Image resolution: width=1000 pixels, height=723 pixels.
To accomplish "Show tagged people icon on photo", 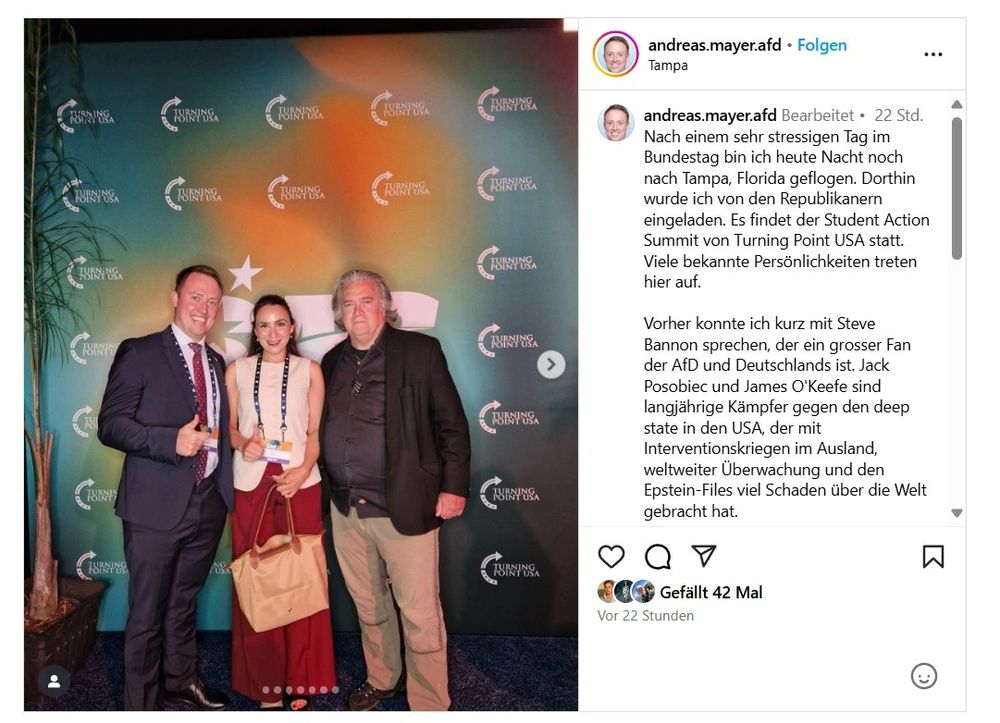I will pos(54,682).
